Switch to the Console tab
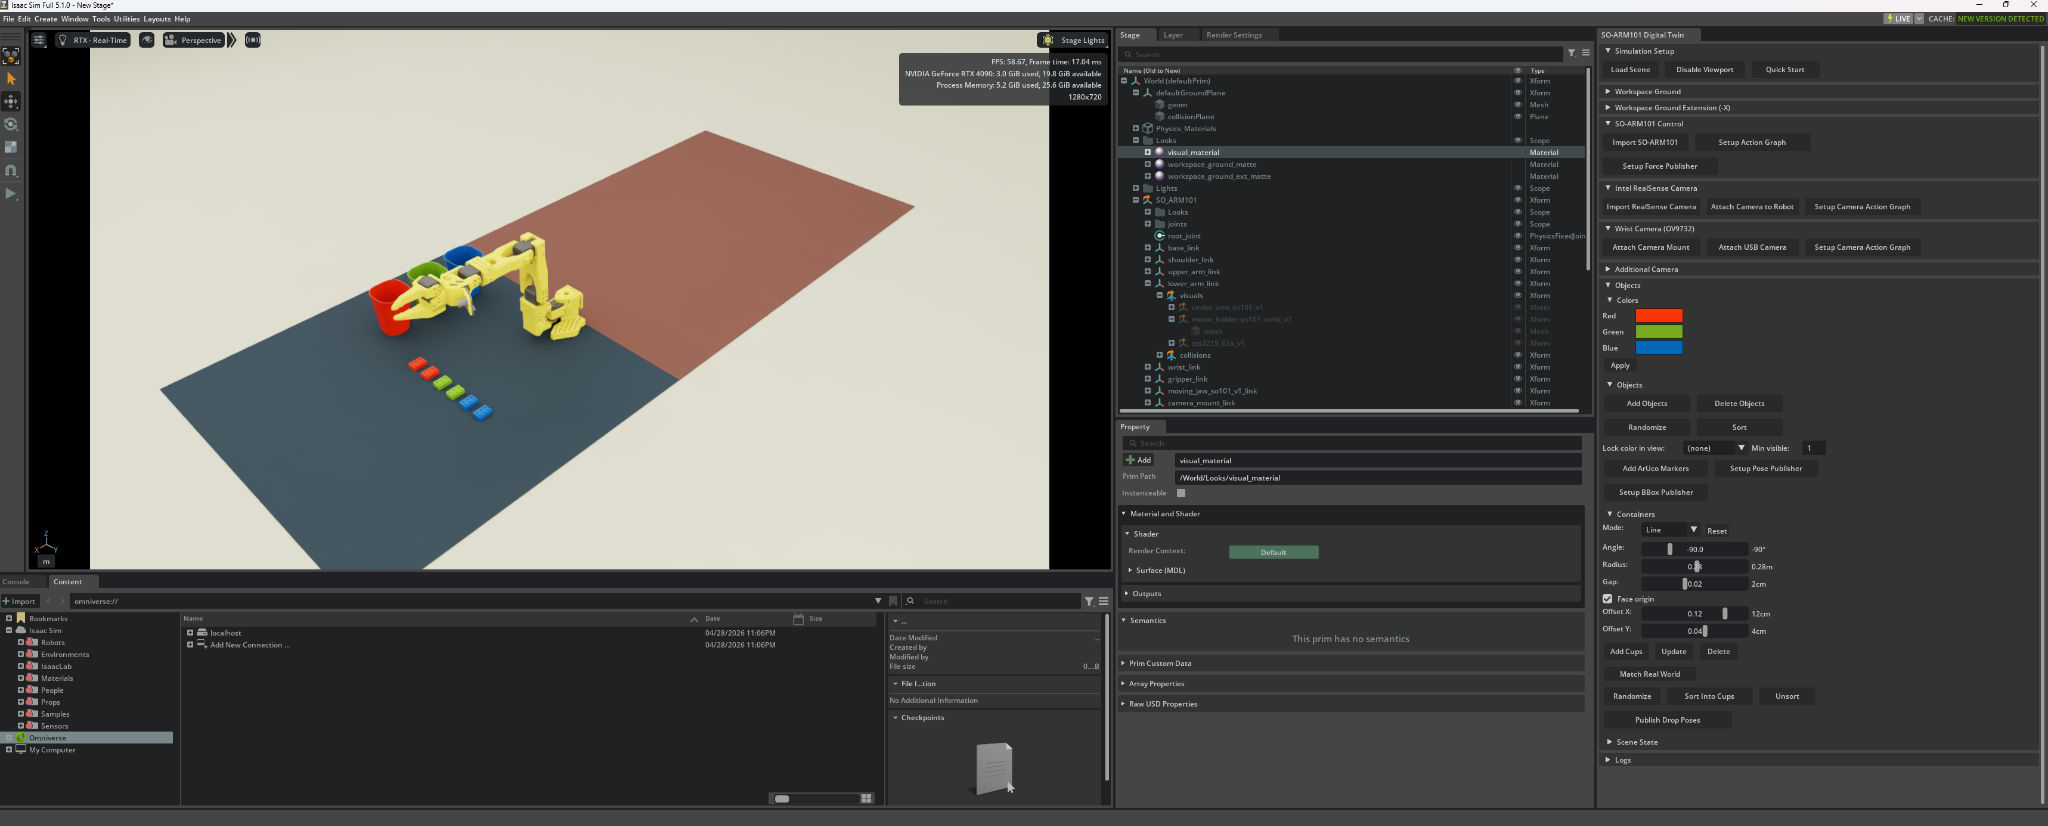 coord(16,581)
